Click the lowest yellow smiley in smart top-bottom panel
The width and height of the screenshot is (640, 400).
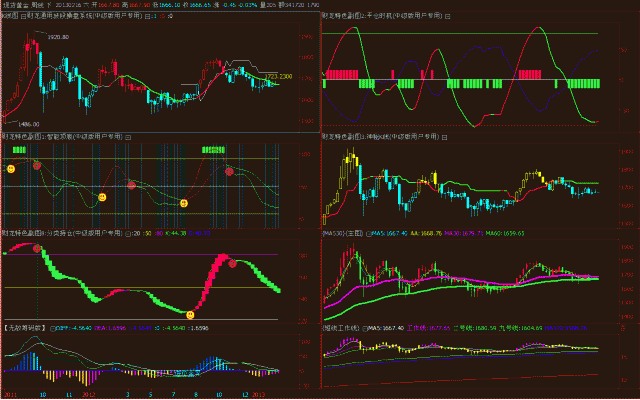[x=184, y=204]
